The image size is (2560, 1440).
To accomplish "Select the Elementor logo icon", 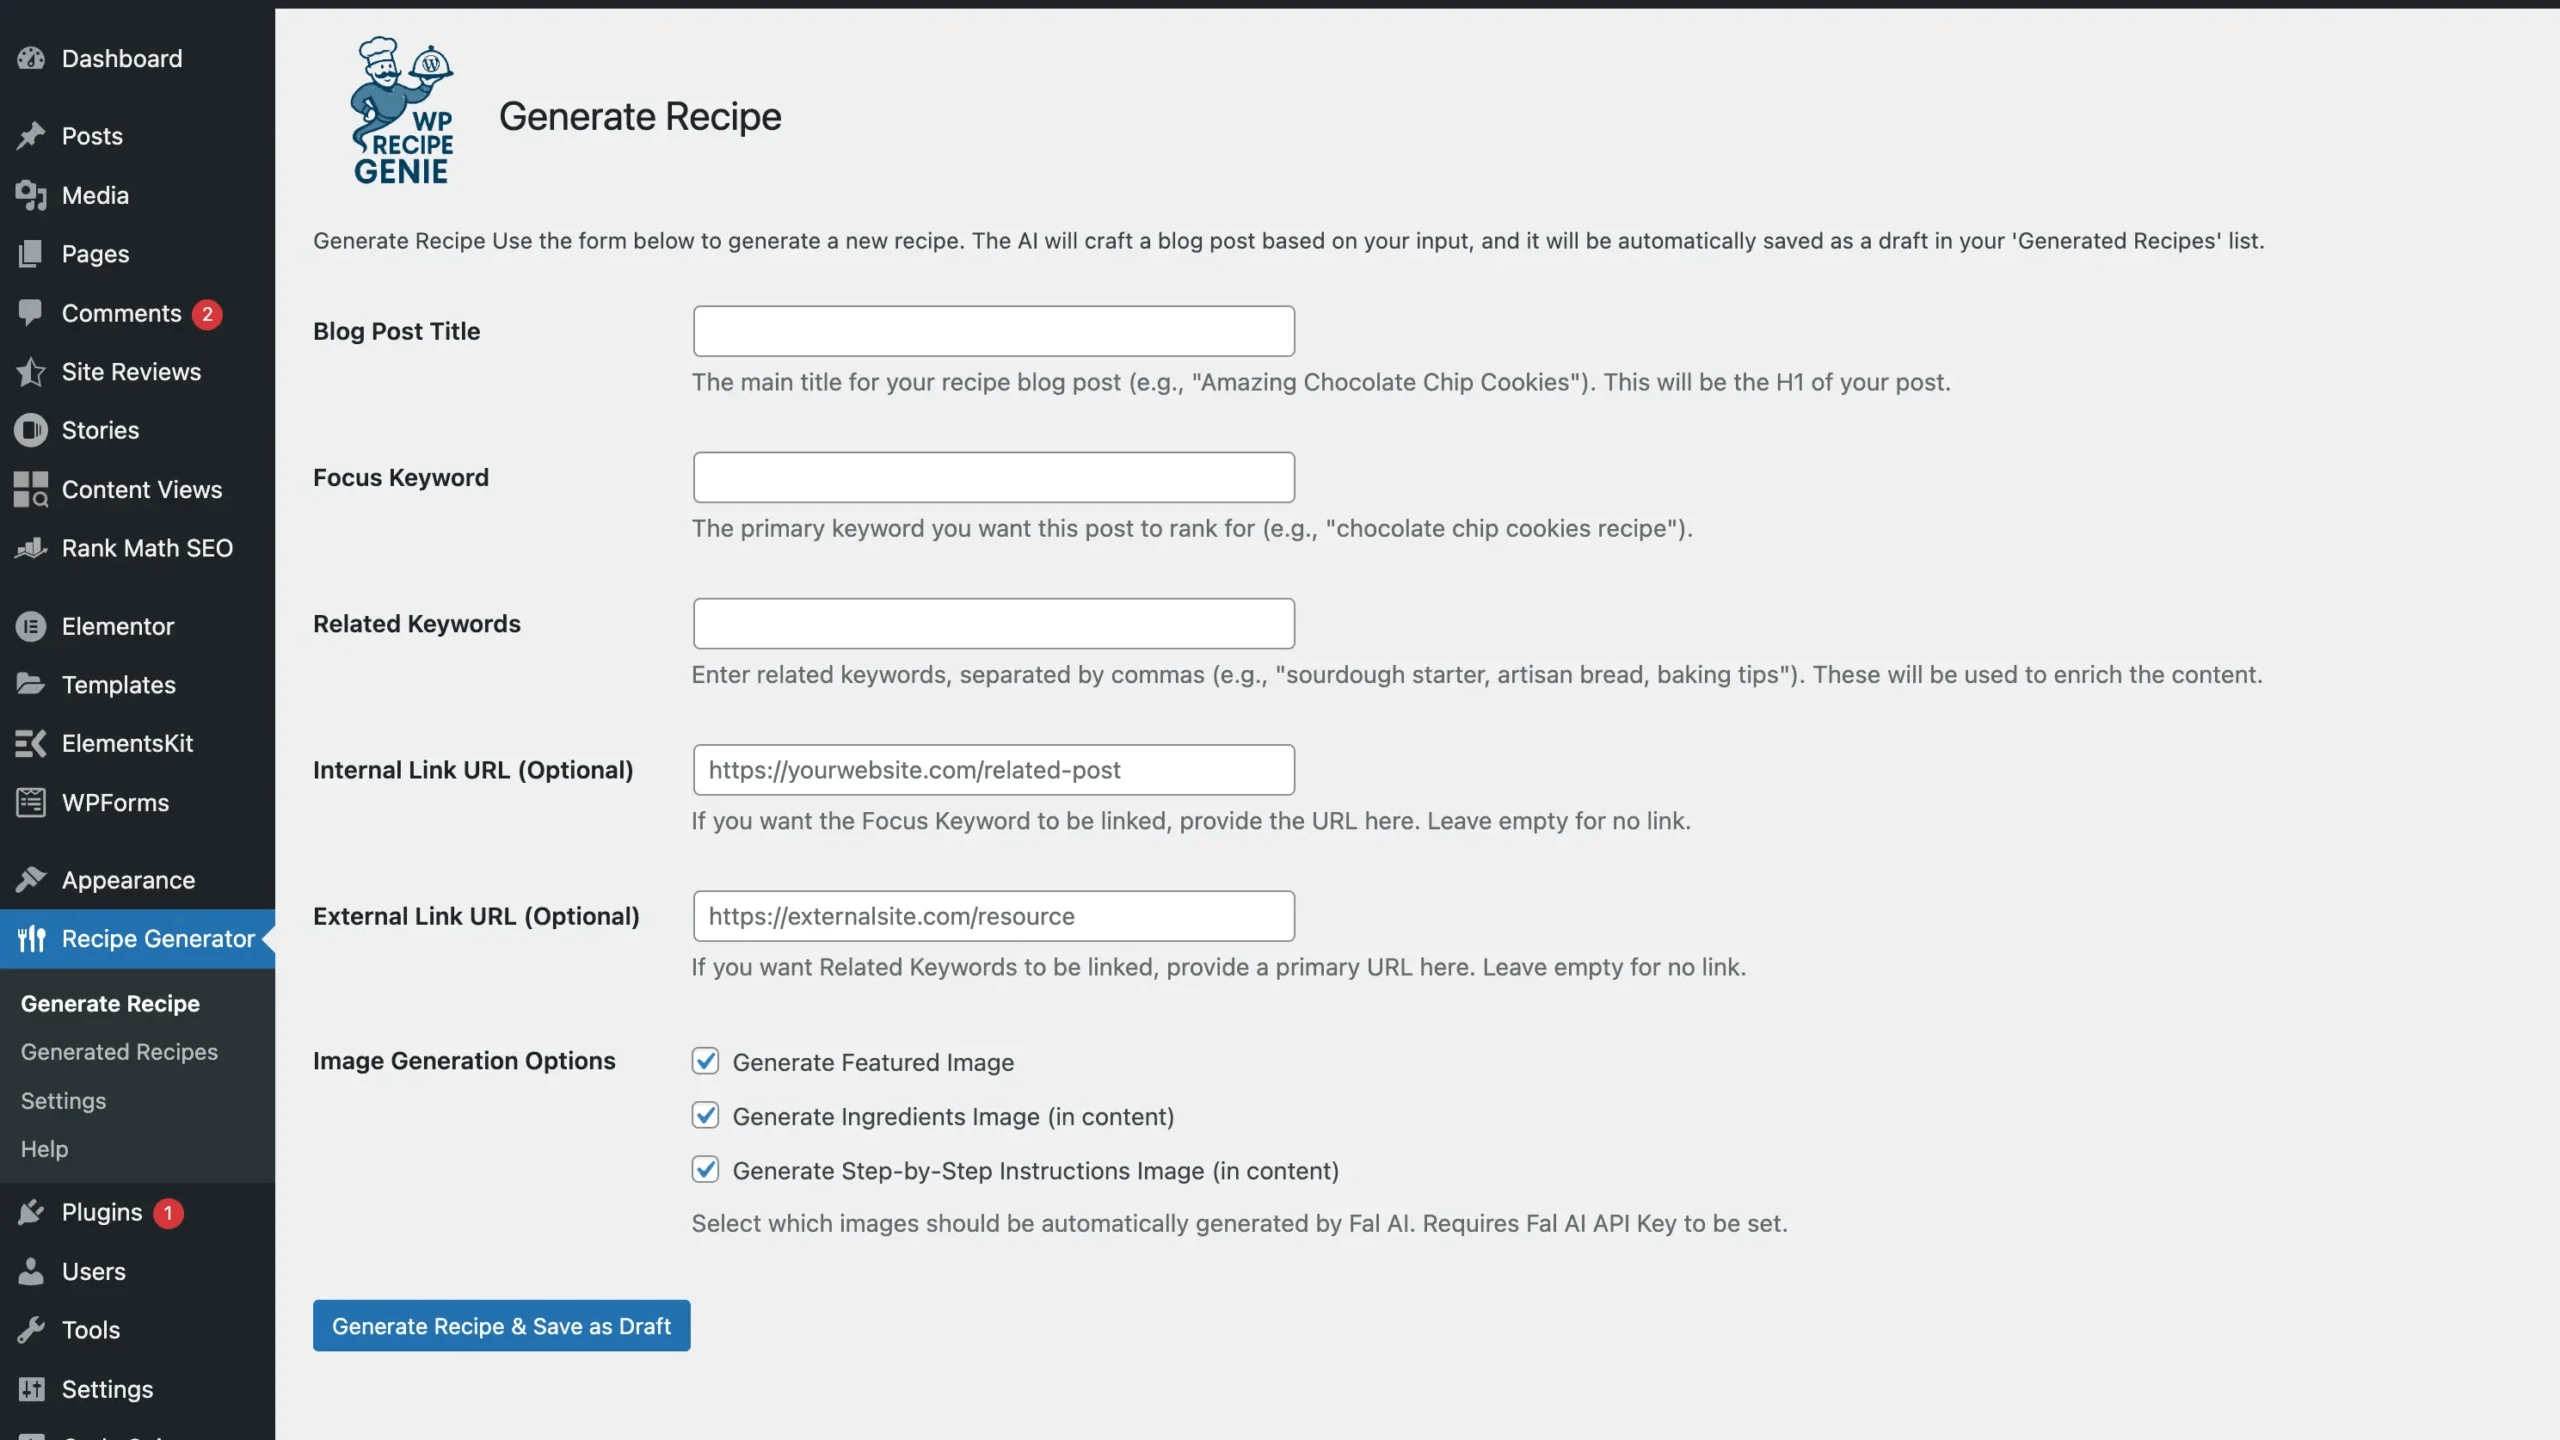I will 31,626.
